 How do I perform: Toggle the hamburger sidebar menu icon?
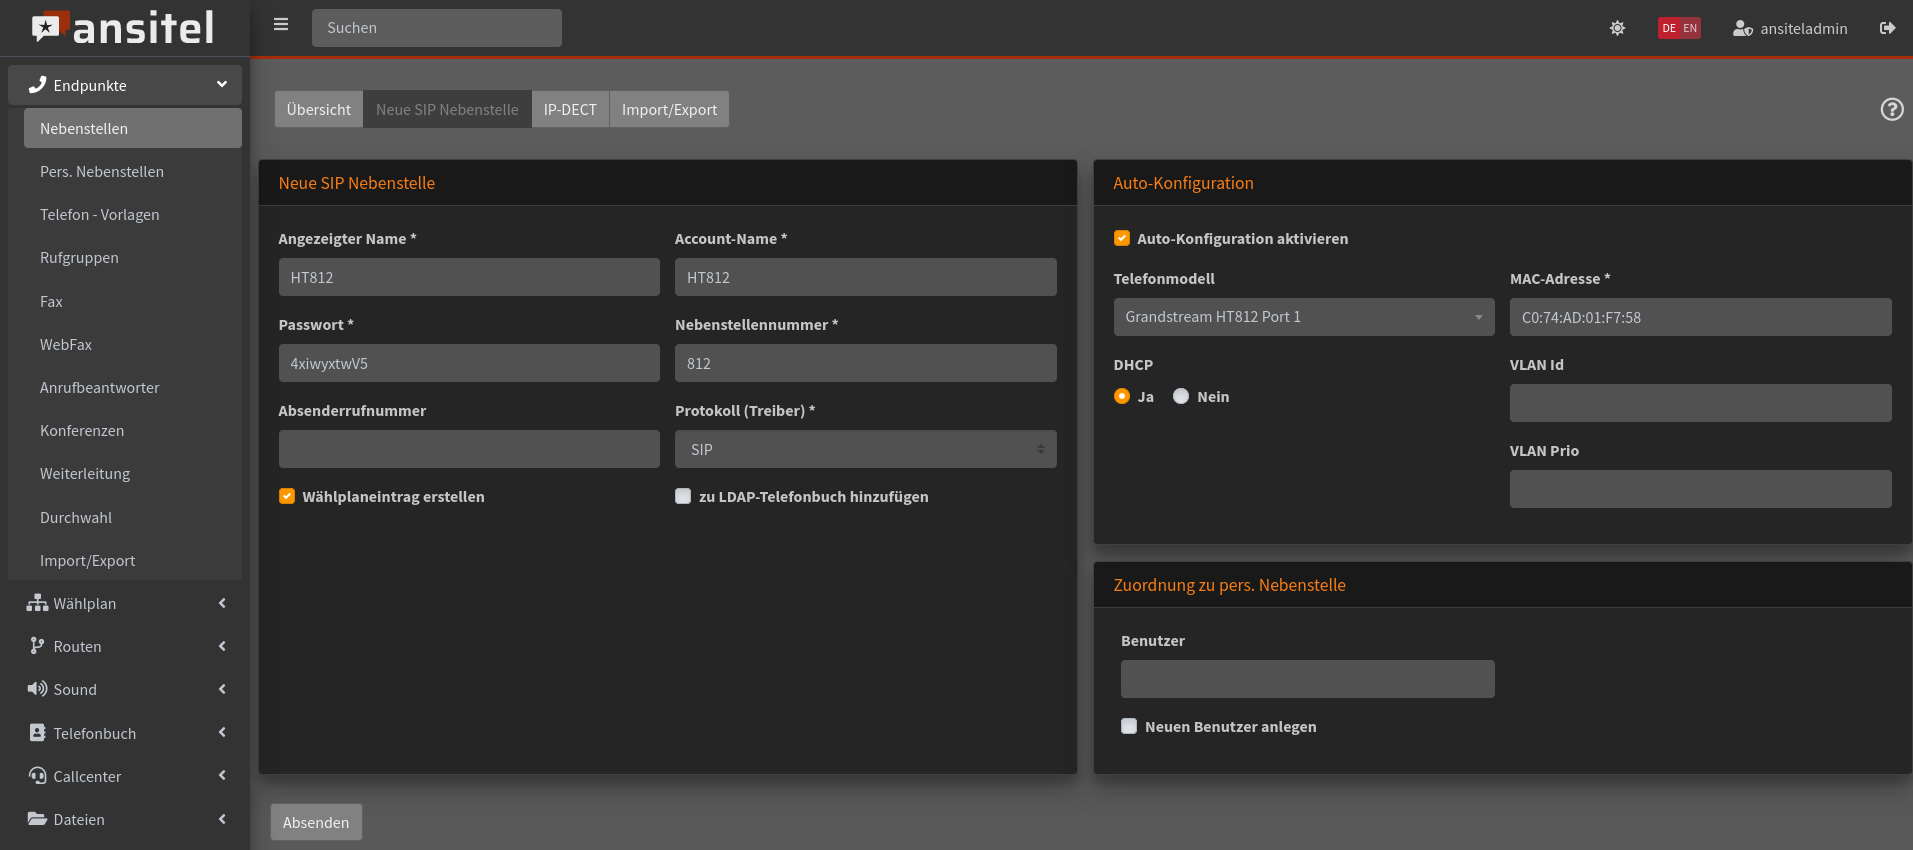281,25
